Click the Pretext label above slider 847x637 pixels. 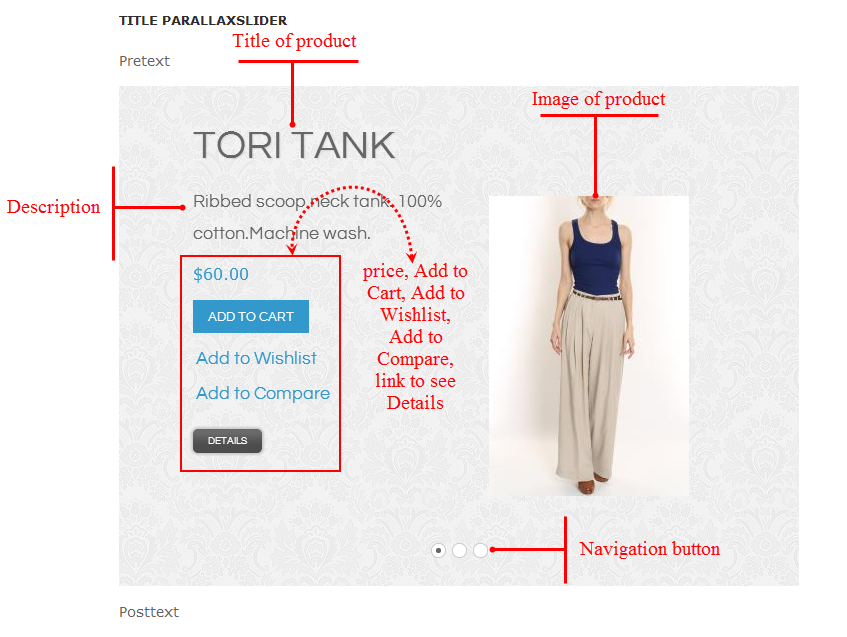(x=144, y=61)
